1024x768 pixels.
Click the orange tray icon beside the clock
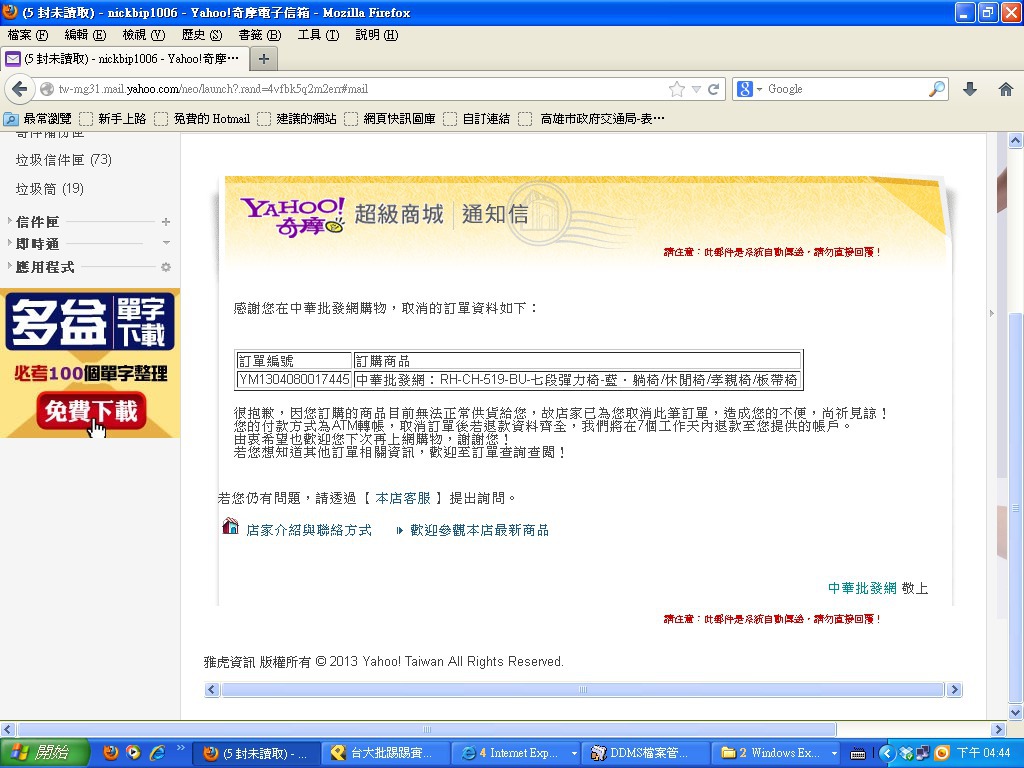[x=942, y=754]
